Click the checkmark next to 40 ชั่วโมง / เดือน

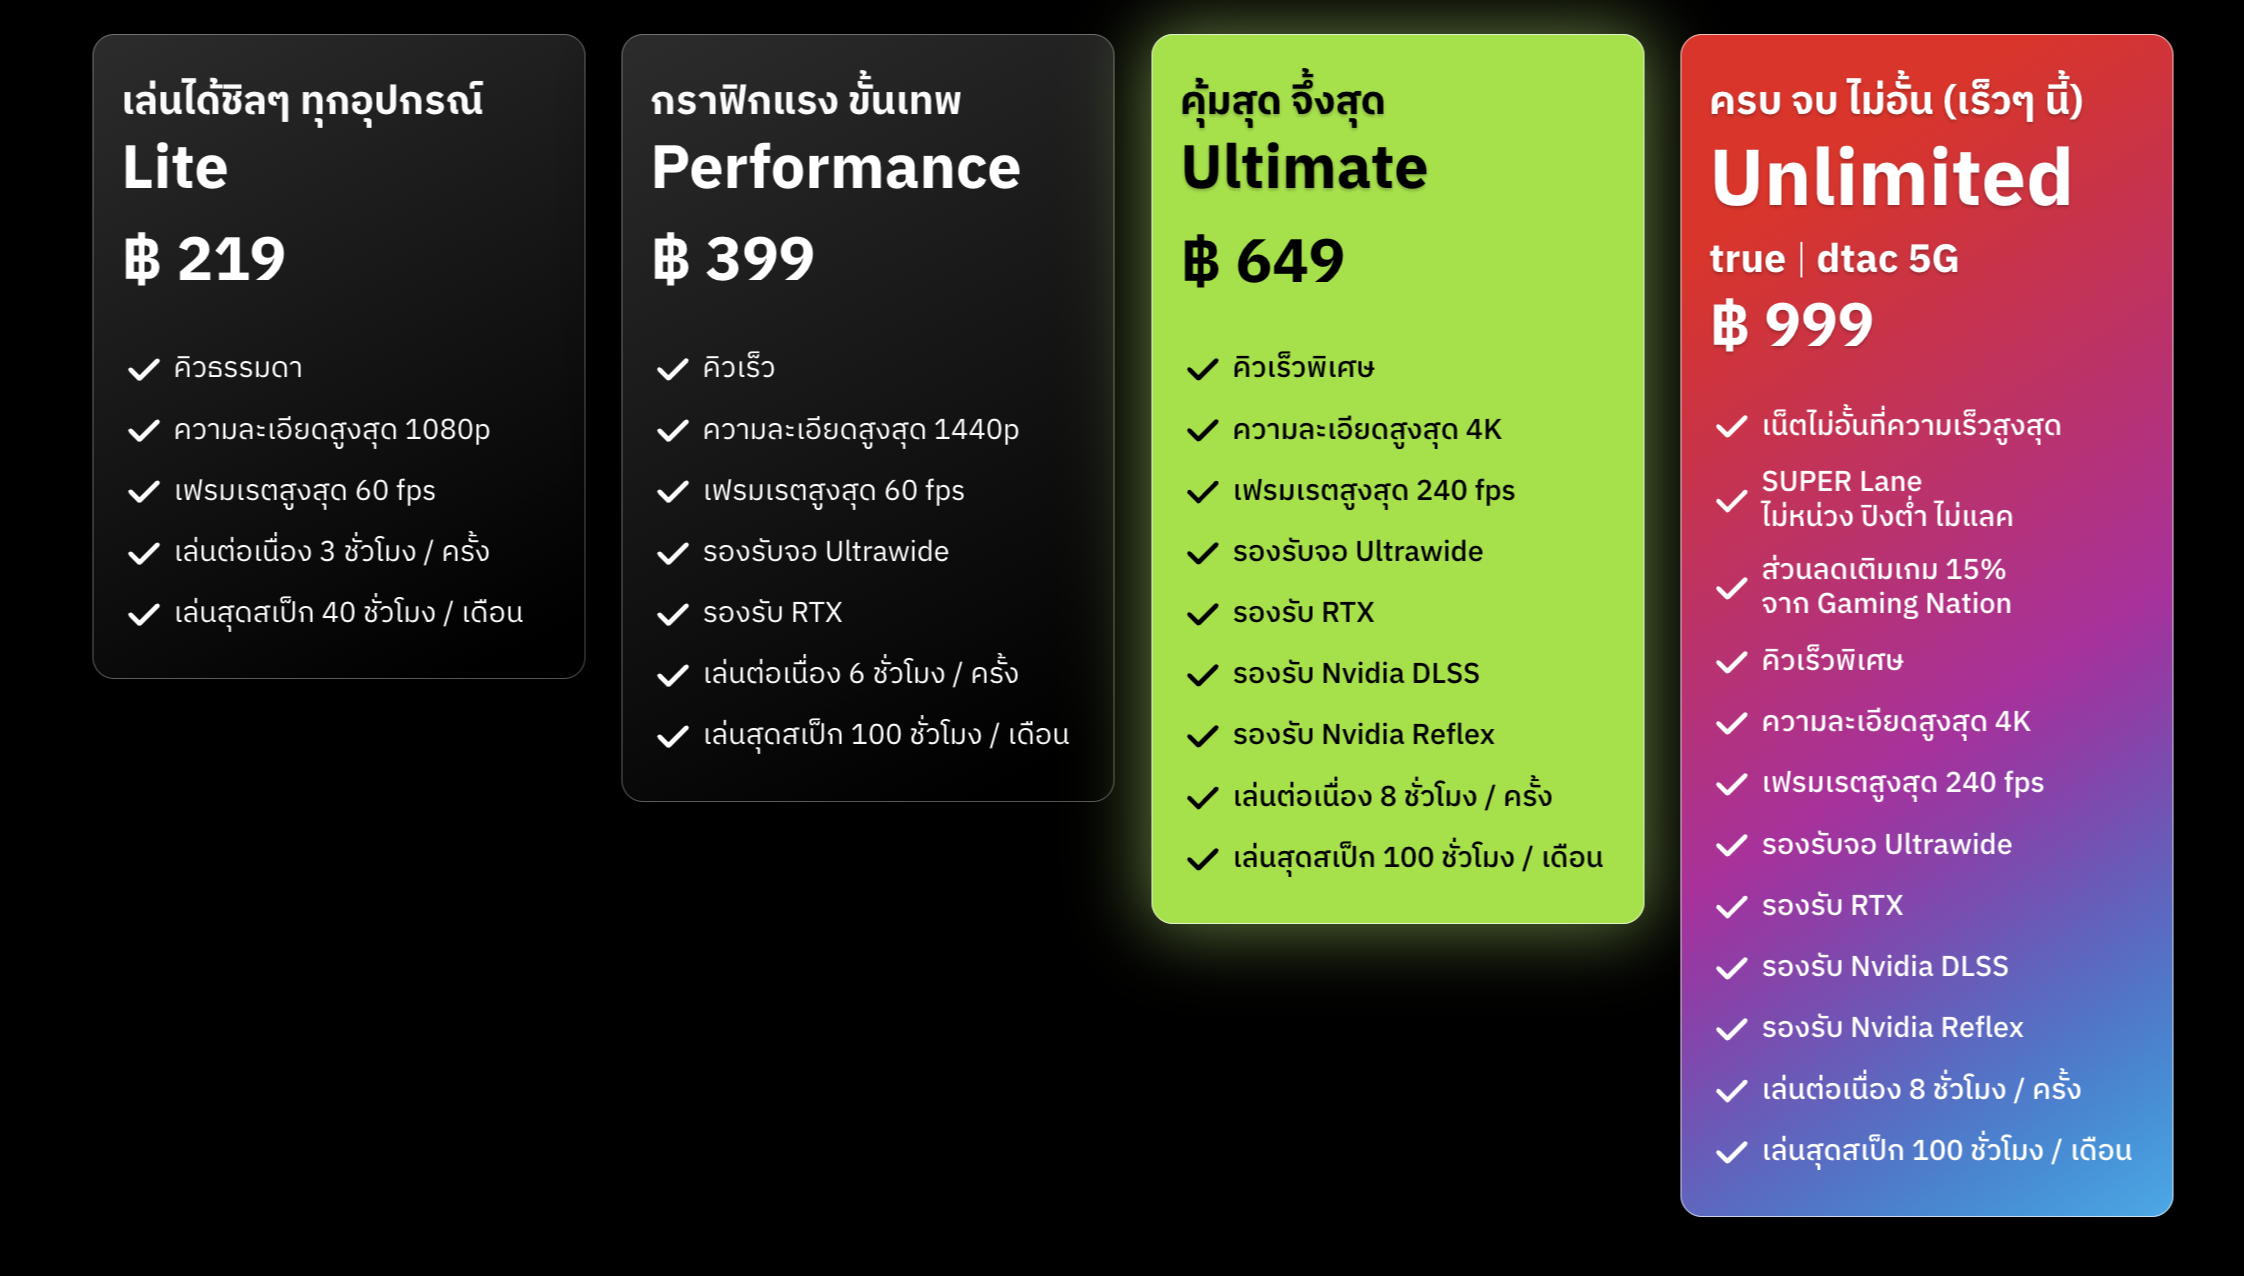[x=144, y=614]
